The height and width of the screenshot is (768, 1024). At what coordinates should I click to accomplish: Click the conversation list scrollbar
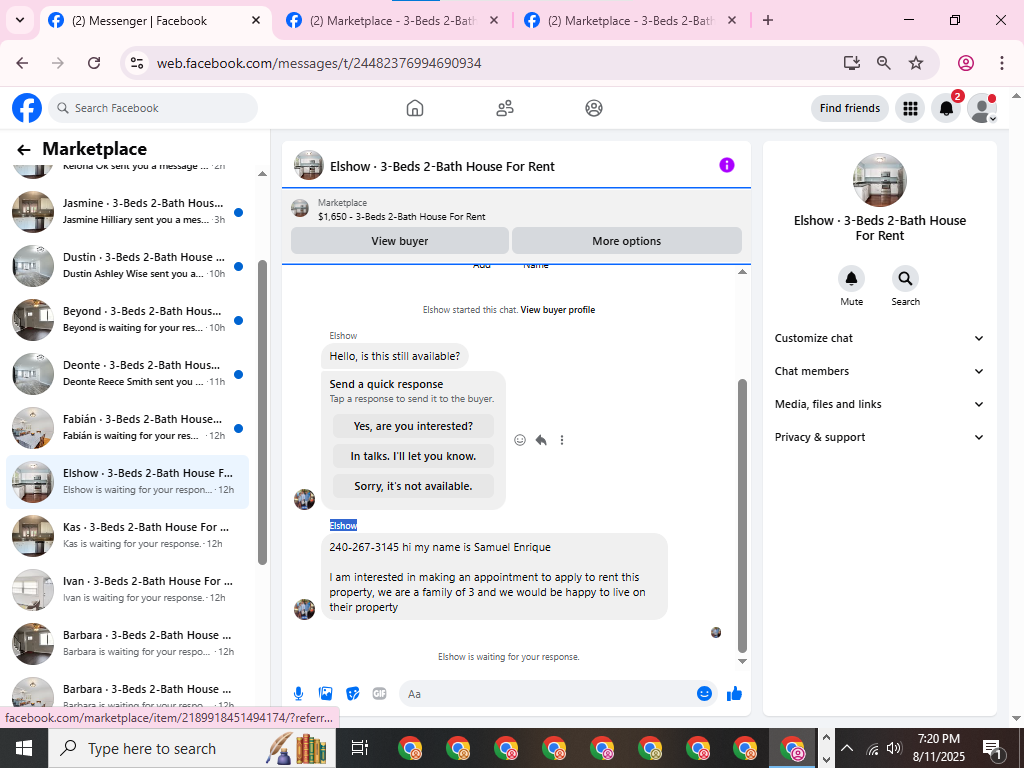263,412
